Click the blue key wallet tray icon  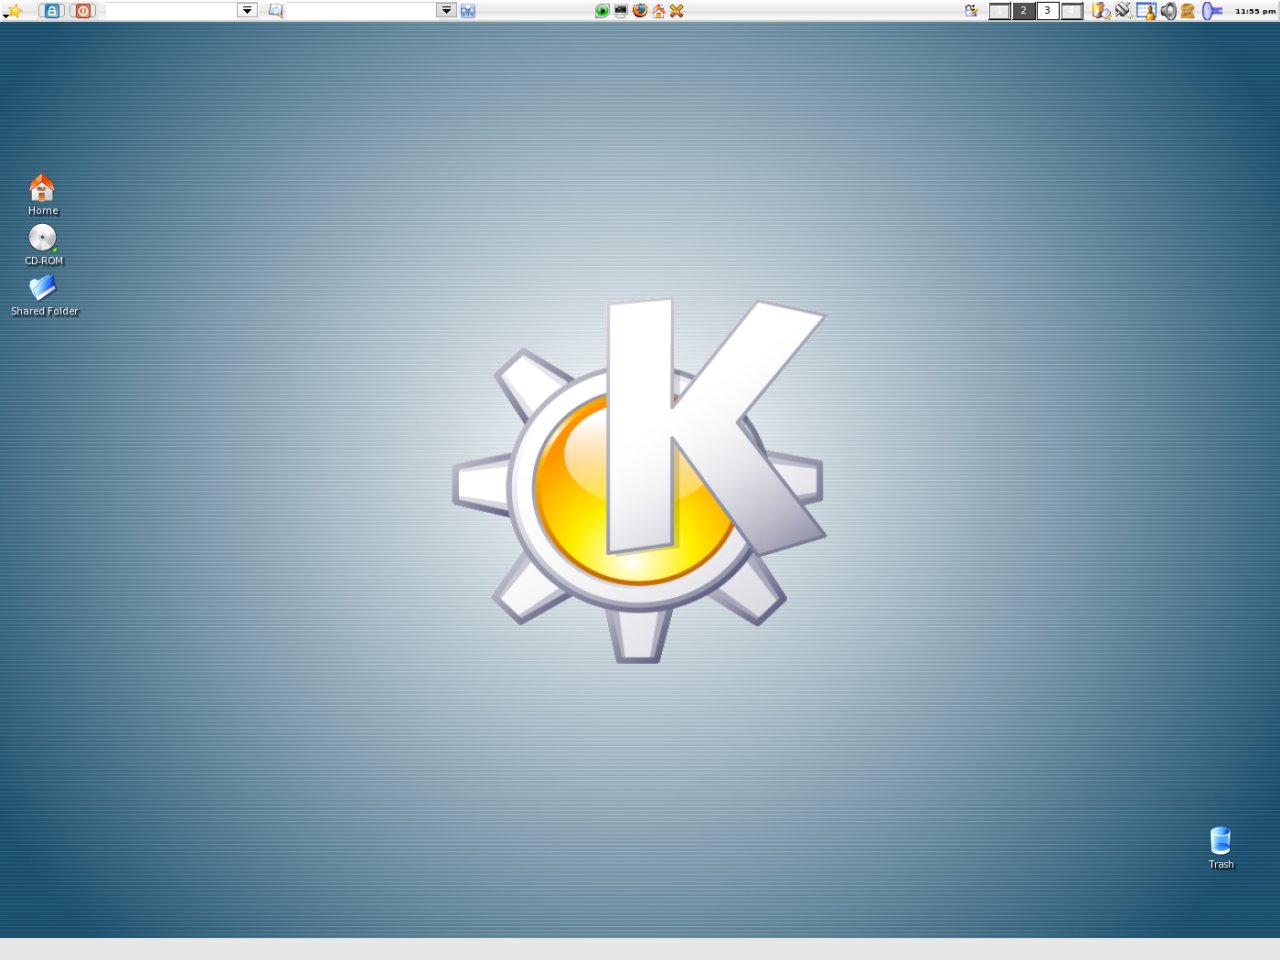(x=1212, y=11)
